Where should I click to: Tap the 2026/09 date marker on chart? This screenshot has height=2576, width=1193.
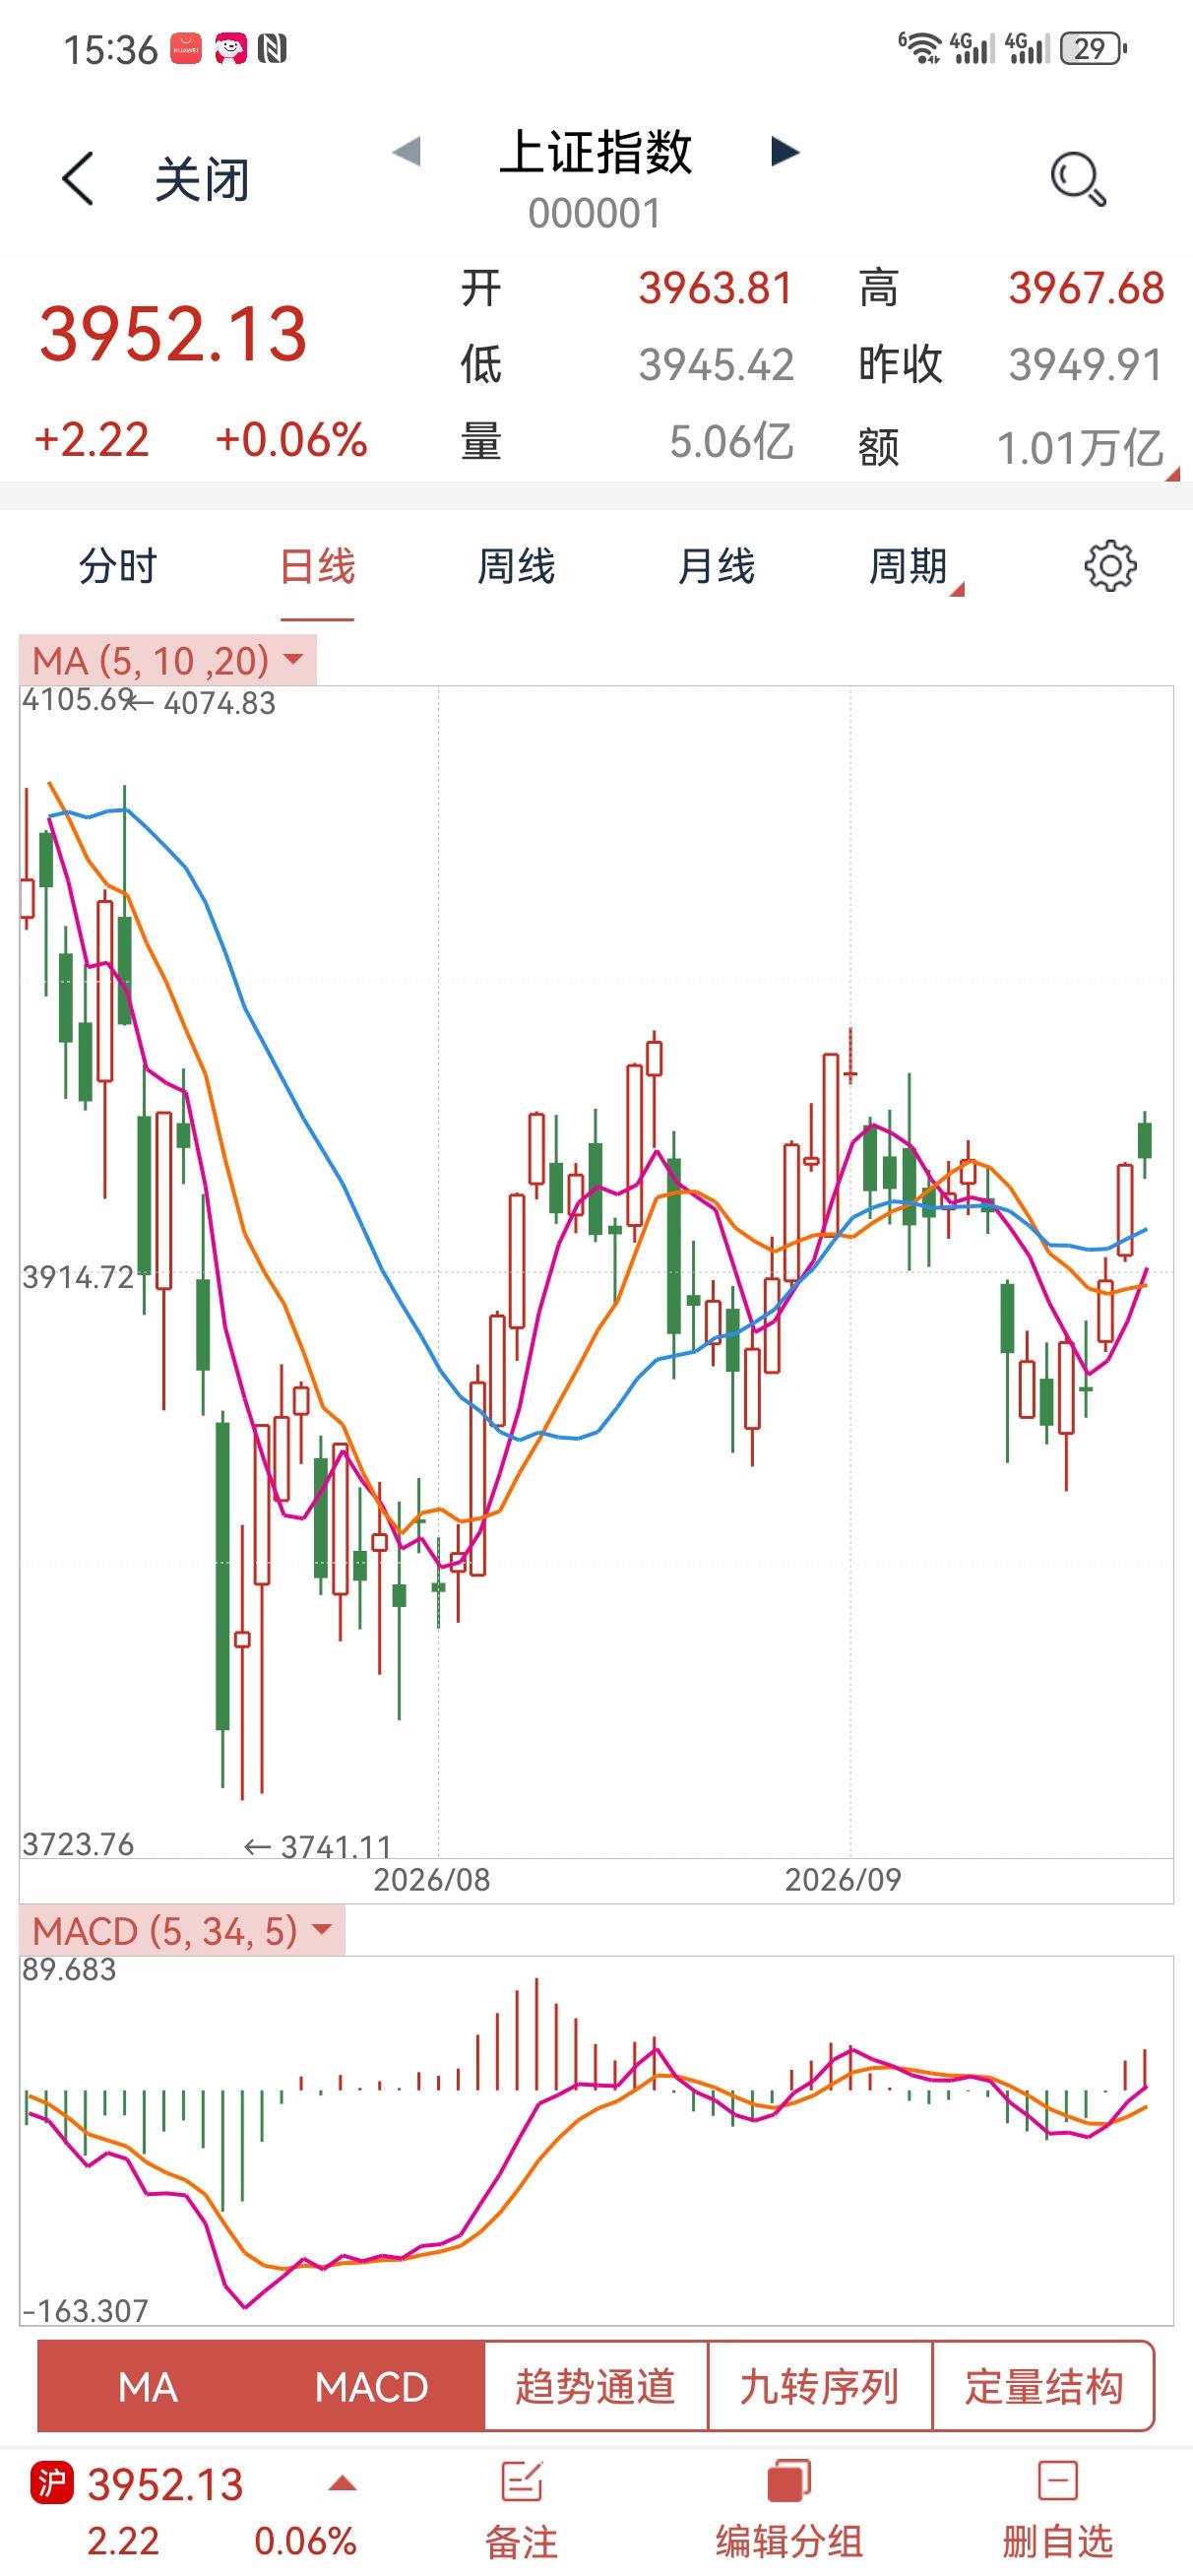pyautogui.click(x=843, y=1879)
